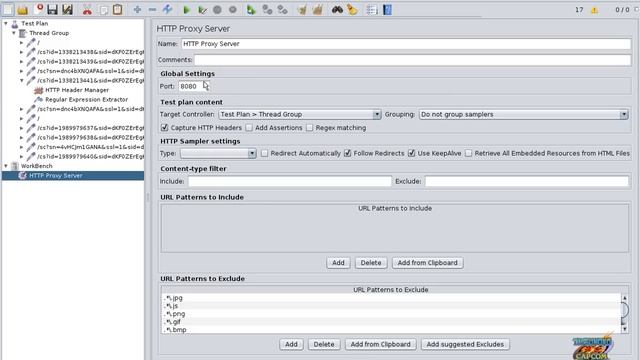Image resolution: width=640 pixels, height=360 pixels.
Task: Select the HTTP Header Manager tree item
Action: 77,90
